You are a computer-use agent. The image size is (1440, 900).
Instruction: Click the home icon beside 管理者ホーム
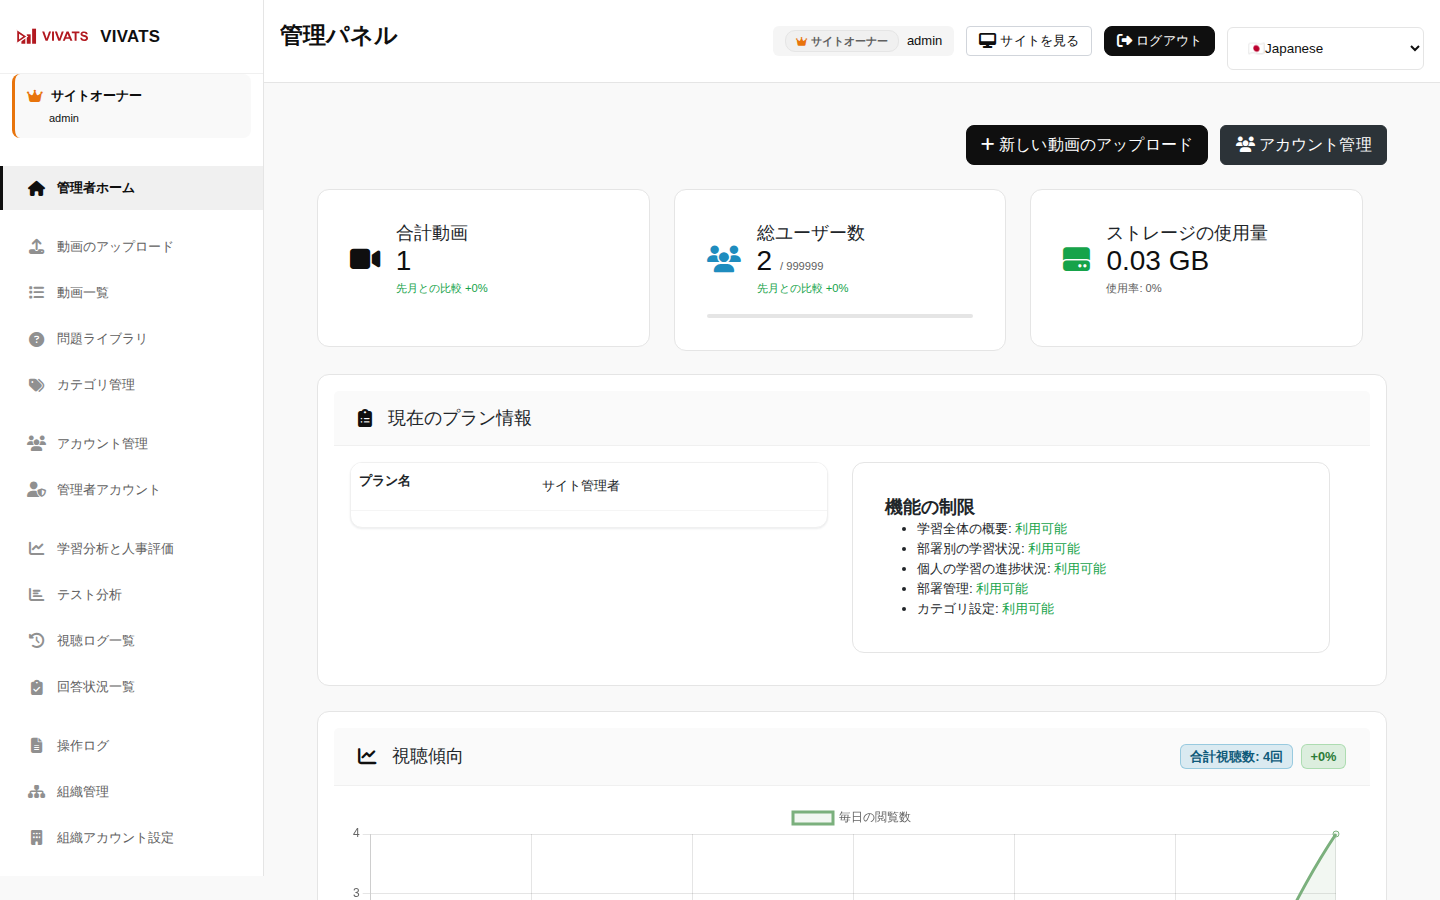point(36,188)
